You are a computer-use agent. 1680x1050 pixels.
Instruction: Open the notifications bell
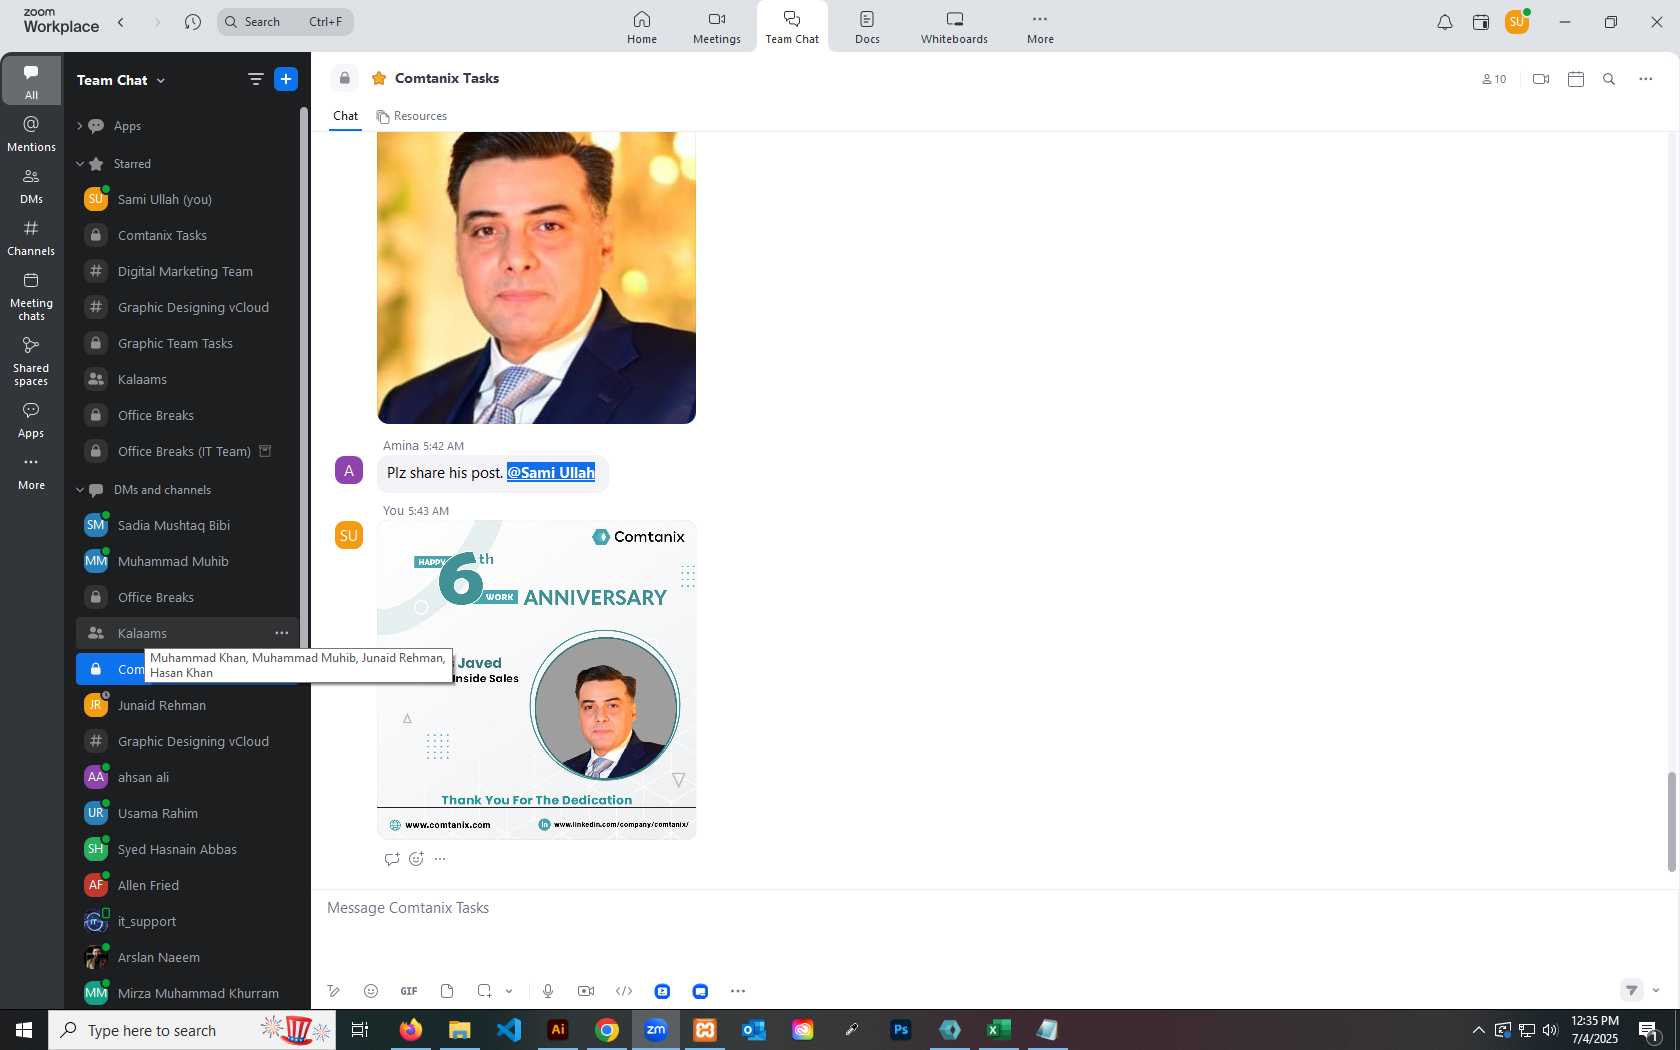coord(1445,22)
